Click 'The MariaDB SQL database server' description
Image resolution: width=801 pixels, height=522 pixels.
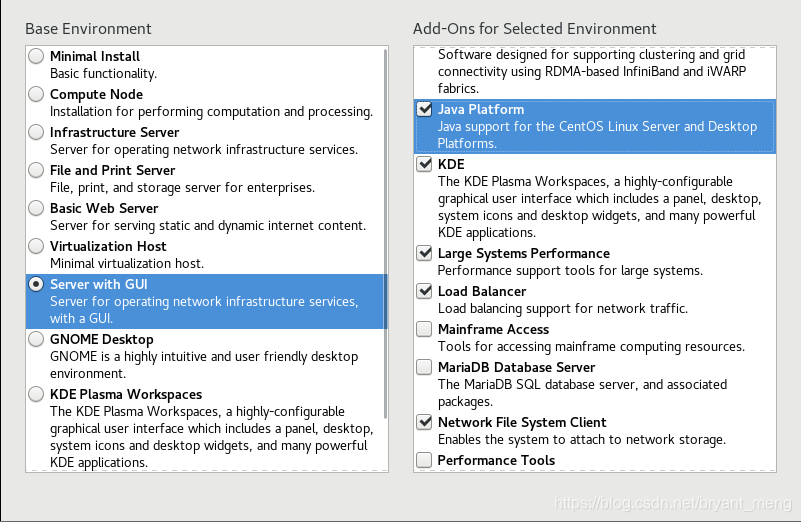pyautogui.click(x=582, y=393)
